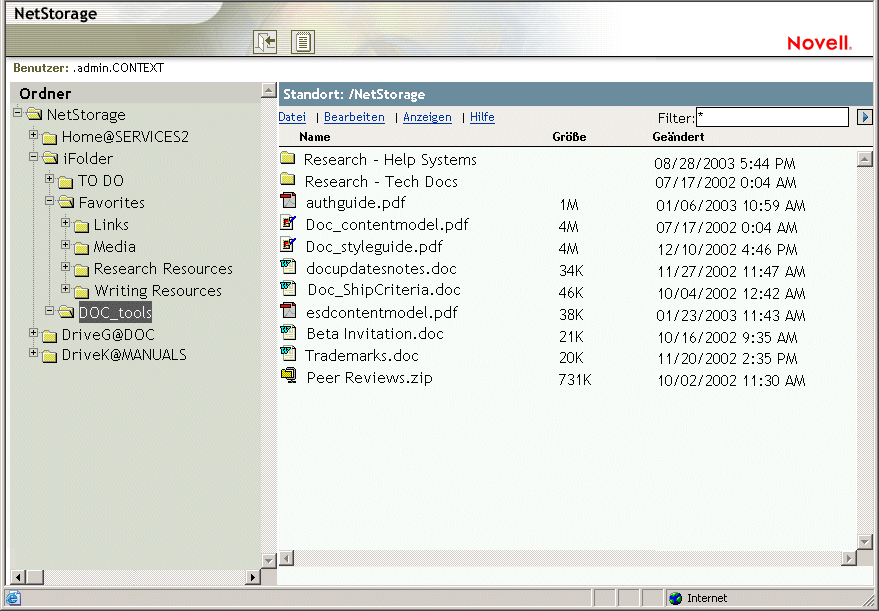Sort by the Größe column header
Screen dimensions: 879x611
(x=569, y=137)
